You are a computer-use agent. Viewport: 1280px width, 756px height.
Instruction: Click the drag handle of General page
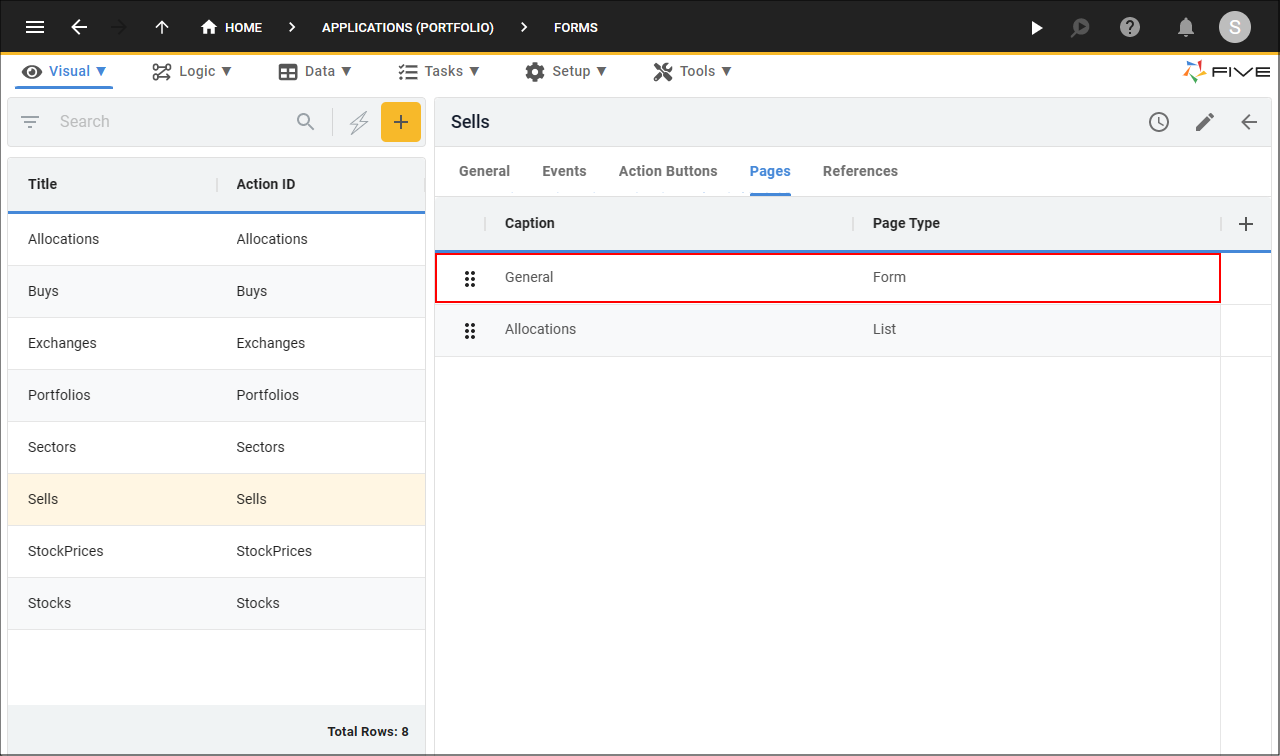(469, 278)
